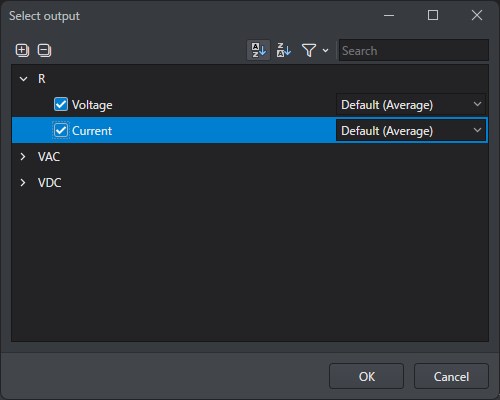The image size is (500, 400).
Task: Select the VDC tree item label
Action: [x=50, y=183]
